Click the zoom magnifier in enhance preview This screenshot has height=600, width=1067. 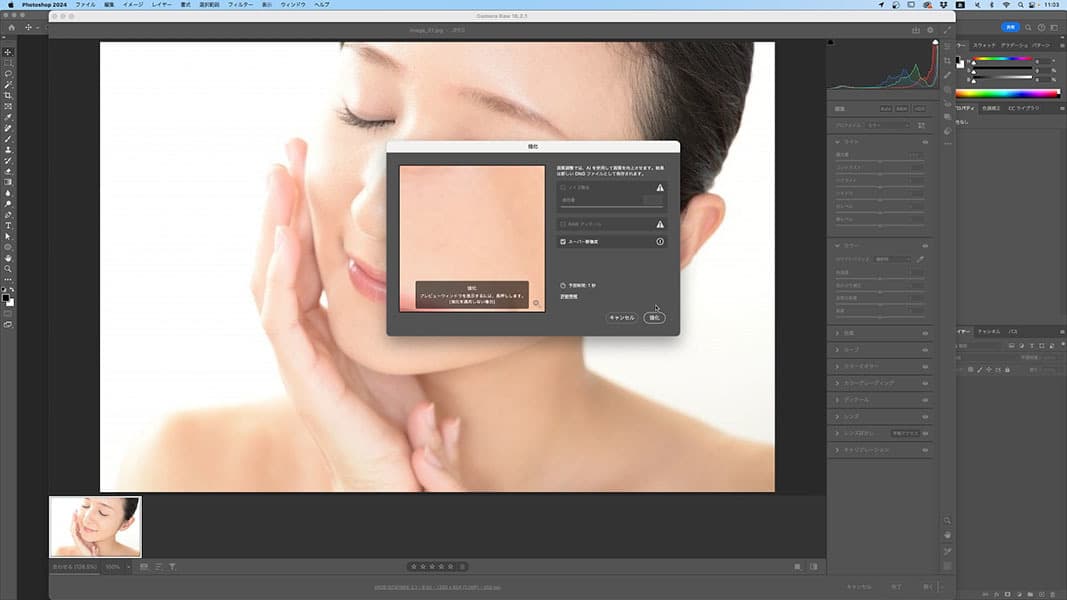tap(536, 302)
